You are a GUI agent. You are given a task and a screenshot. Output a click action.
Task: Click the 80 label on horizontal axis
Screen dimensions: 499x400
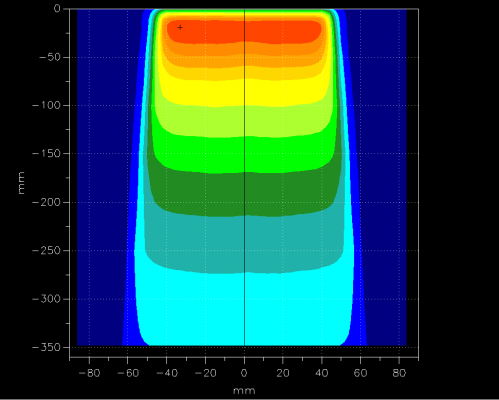click(399, 373)
